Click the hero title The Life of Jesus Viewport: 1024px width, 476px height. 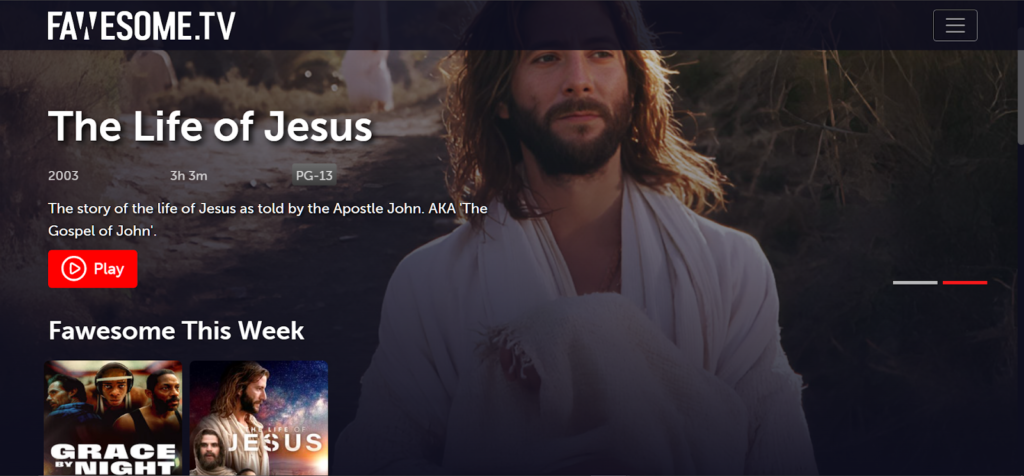(x=210, y=126)
